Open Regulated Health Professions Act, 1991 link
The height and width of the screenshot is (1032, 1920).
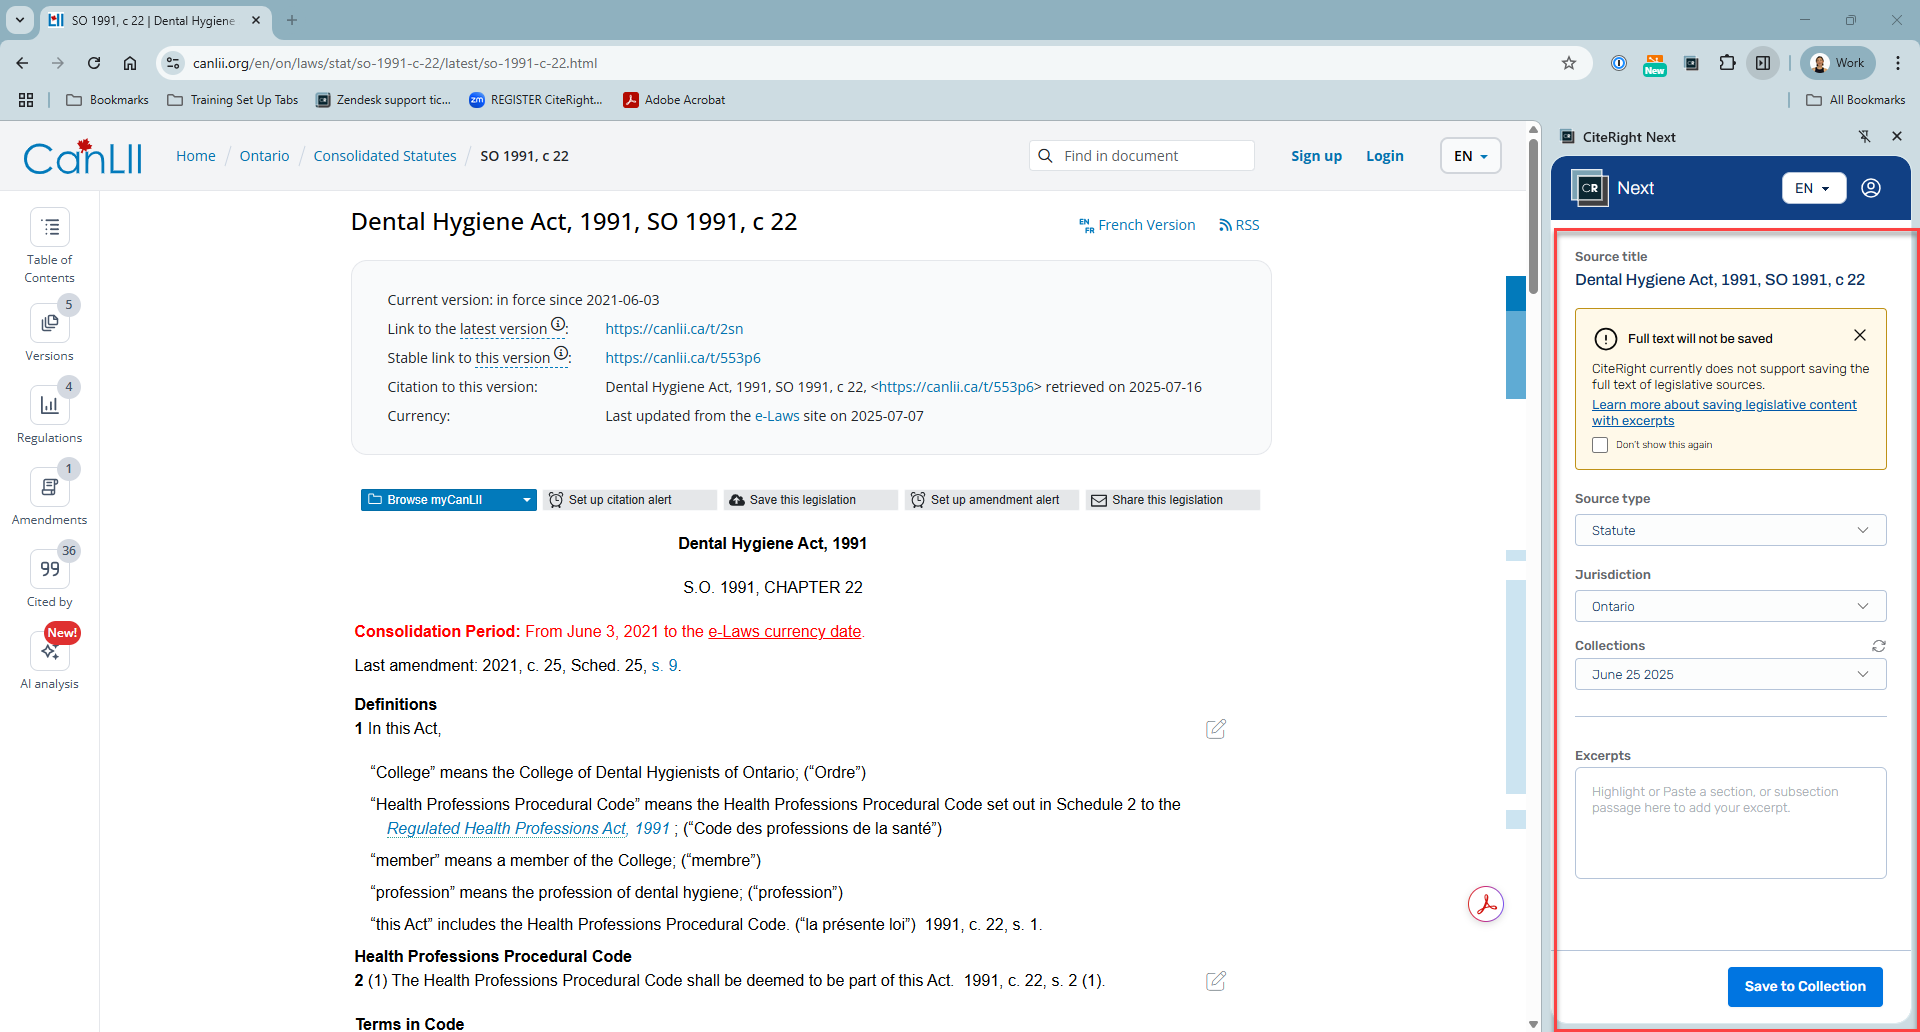point(528,829)
